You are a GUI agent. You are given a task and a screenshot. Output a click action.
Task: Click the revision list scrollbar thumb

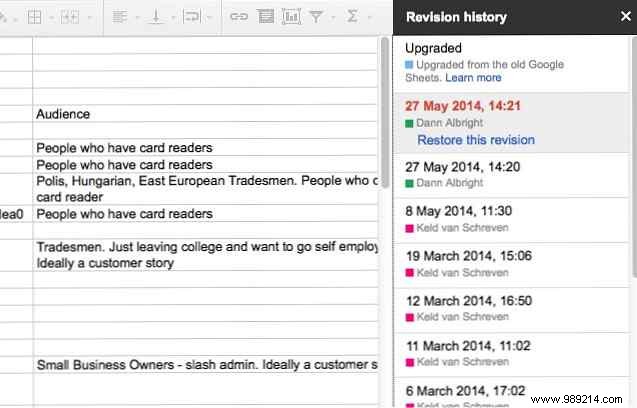click(634, 157)
